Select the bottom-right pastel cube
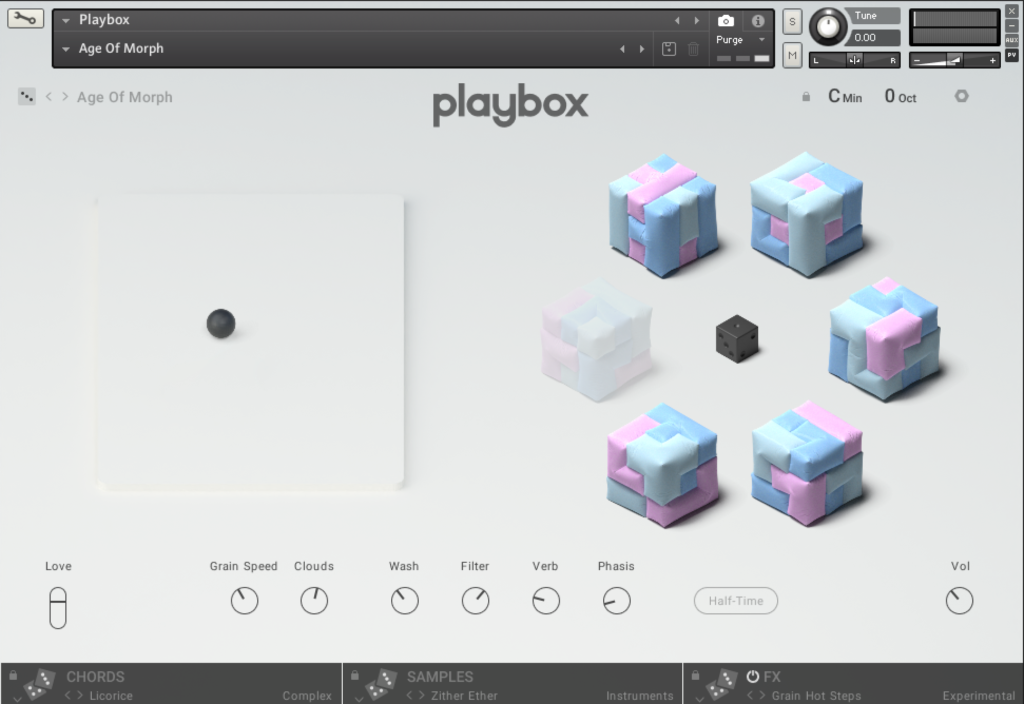Viewport: 1024px width, 704px height. [807, 464]
